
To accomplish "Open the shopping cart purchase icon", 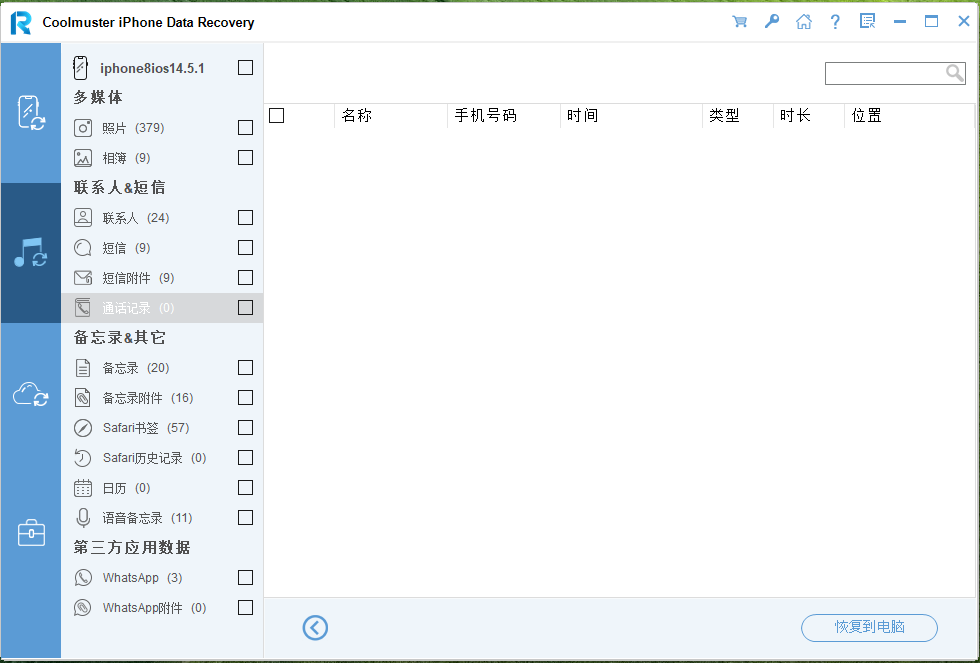I will click(739, 22).
